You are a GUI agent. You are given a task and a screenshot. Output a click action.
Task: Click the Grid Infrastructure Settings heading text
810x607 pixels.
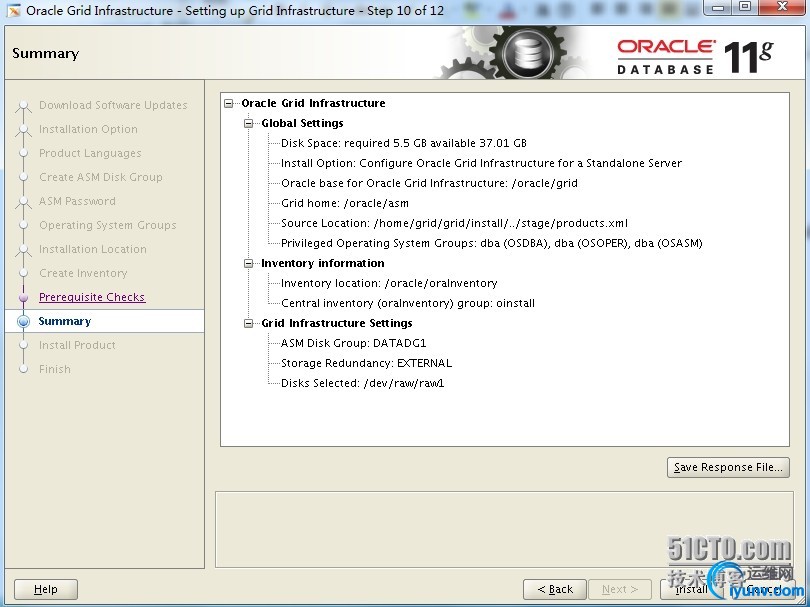click(x=337, y=323)
